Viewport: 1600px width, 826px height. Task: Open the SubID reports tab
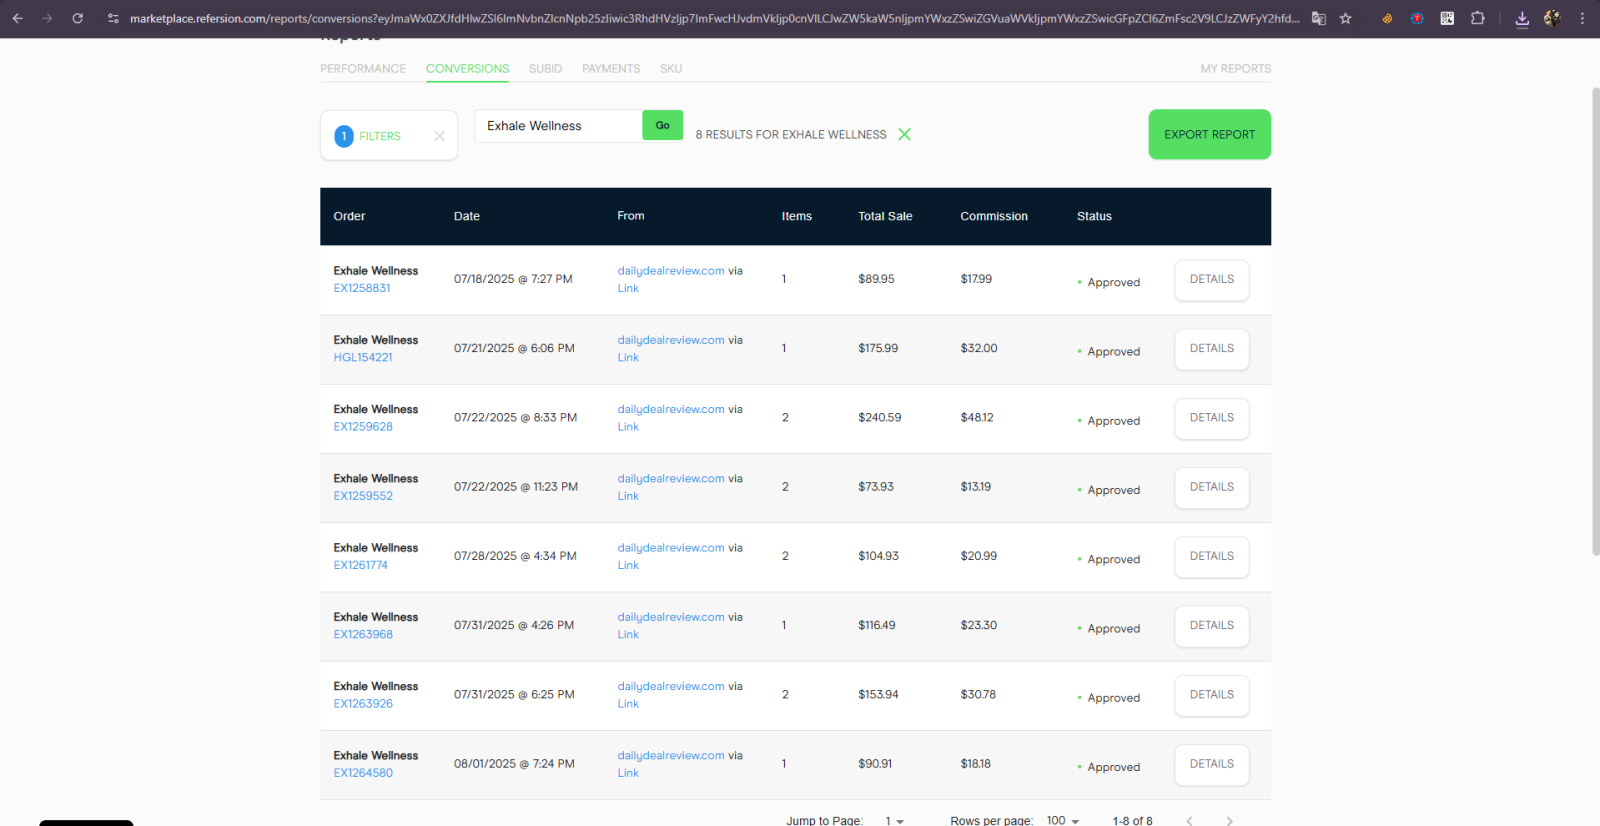(545, 69)
